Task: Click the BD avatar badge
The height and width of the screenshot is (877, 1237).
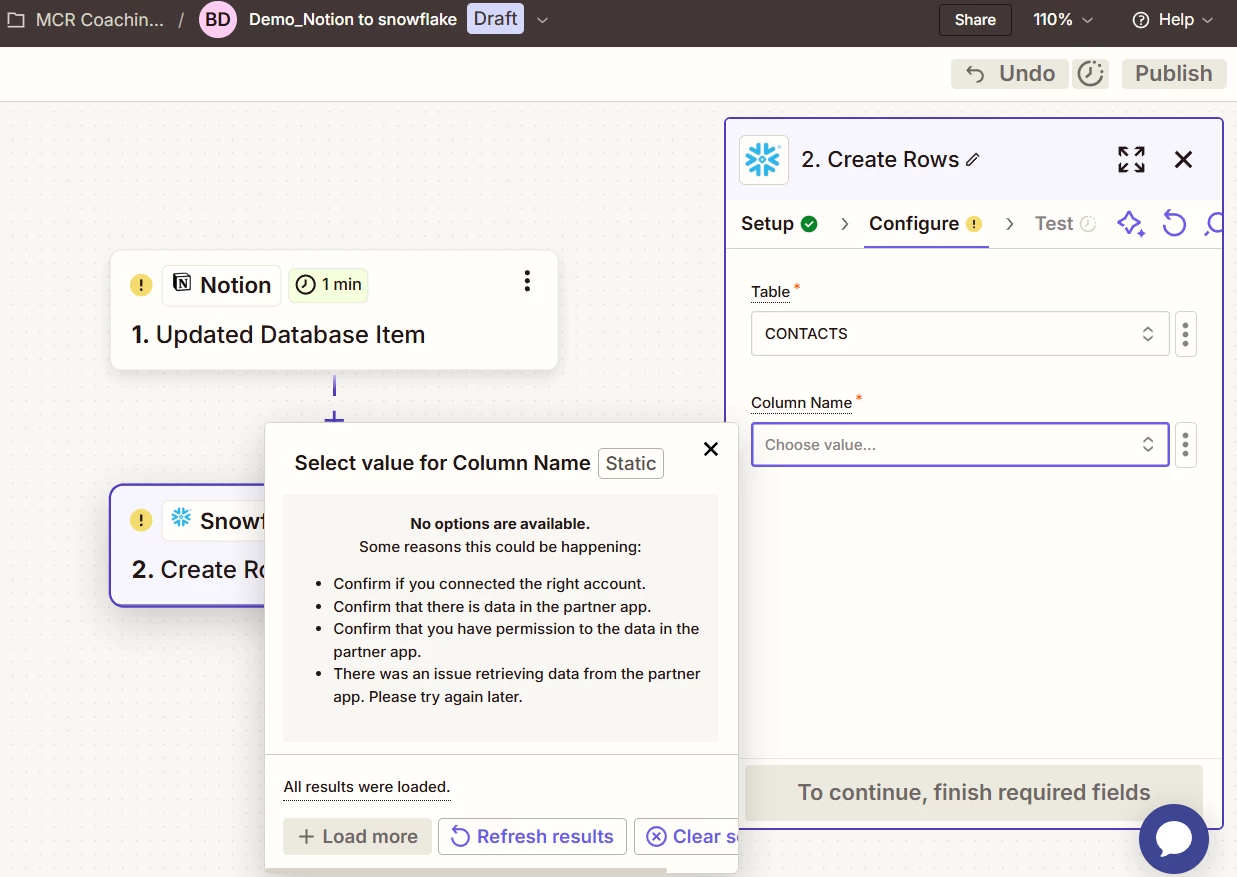Action: (x=218, y=19)
